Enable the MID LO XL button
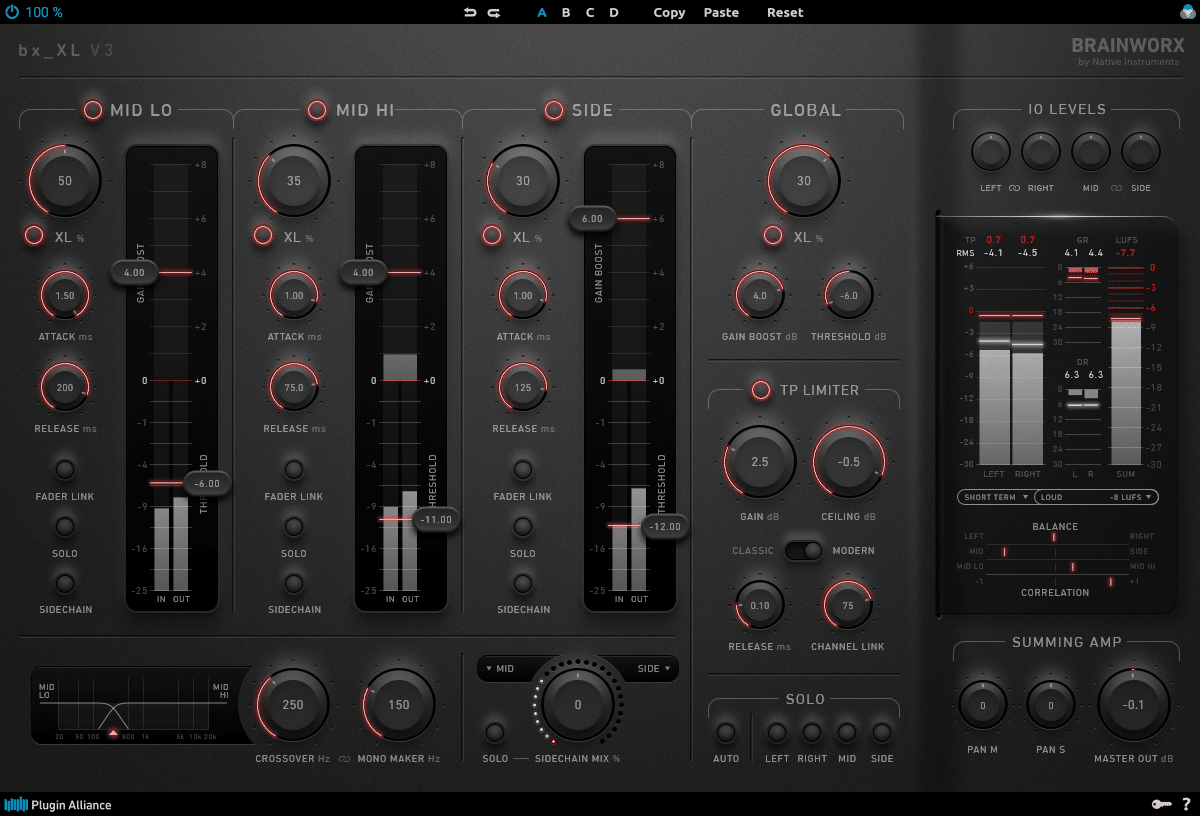This screenshot has height=816, width=1200. [34, 235]
